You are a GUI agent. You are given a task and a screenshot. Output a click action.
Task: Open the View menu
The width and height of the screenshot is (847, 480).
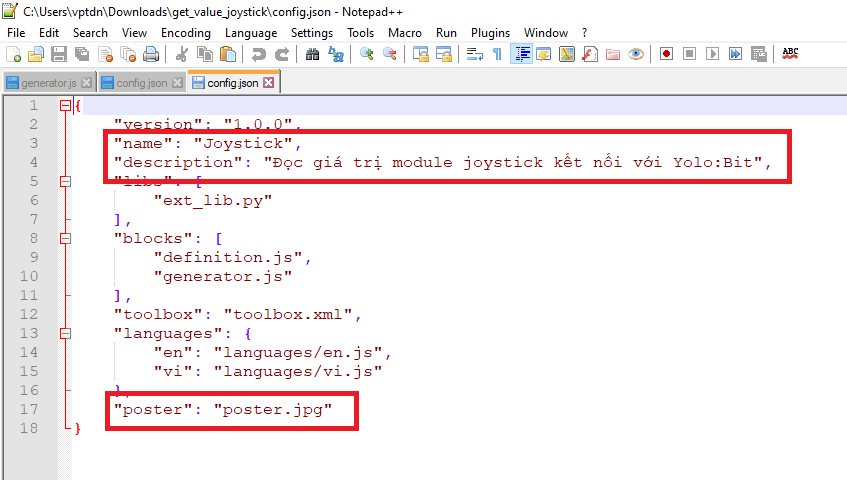coord(134,33)
